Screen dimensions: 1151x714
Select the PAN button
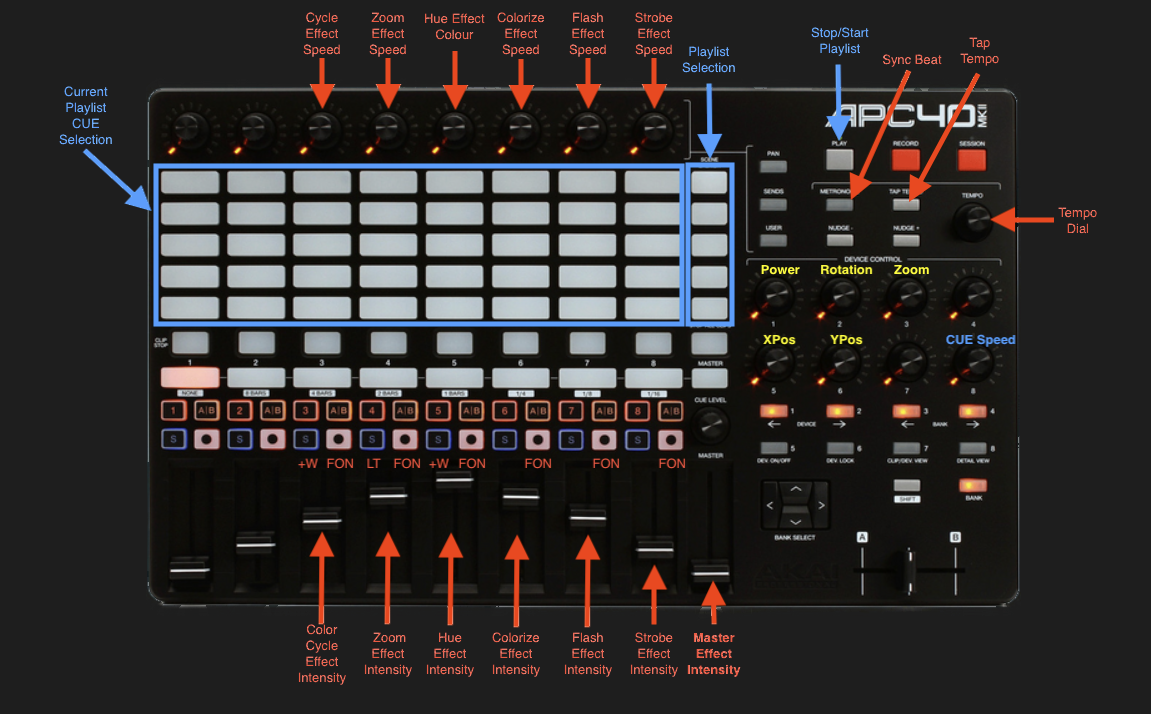(x=773, y=167)
